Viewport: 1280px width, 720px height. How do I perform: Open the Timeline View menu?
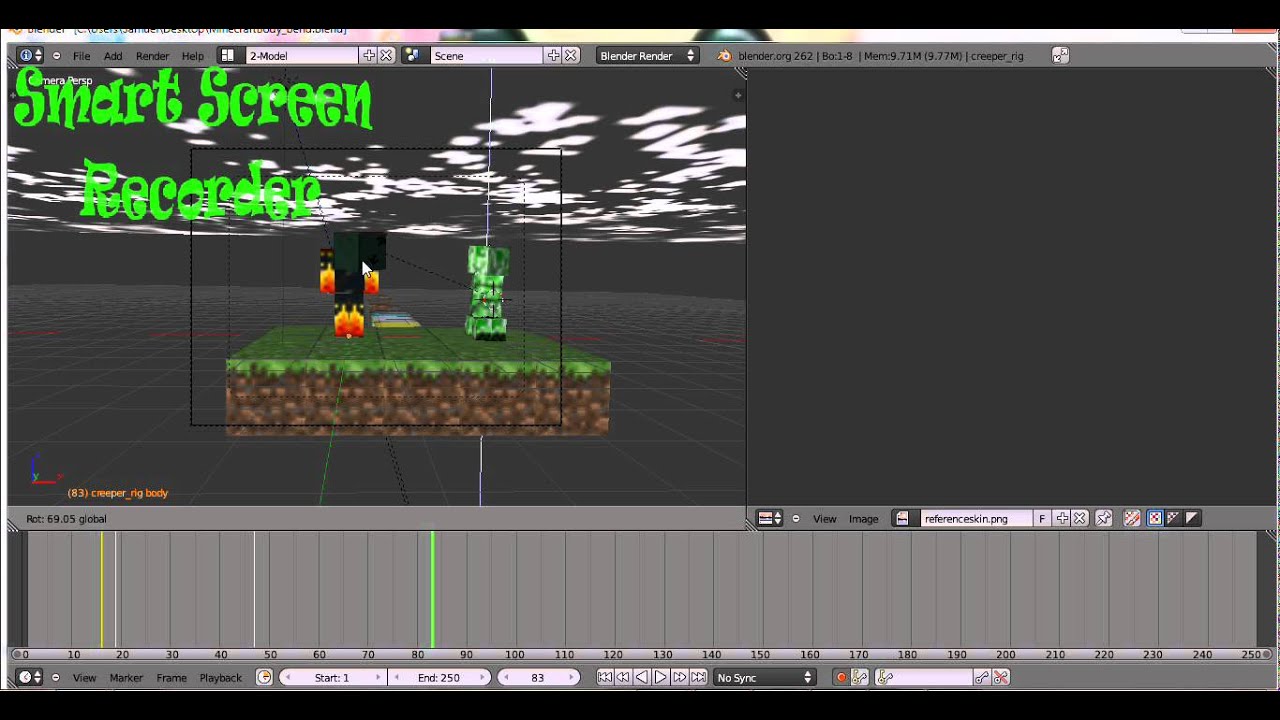click(x=84, y=677)
